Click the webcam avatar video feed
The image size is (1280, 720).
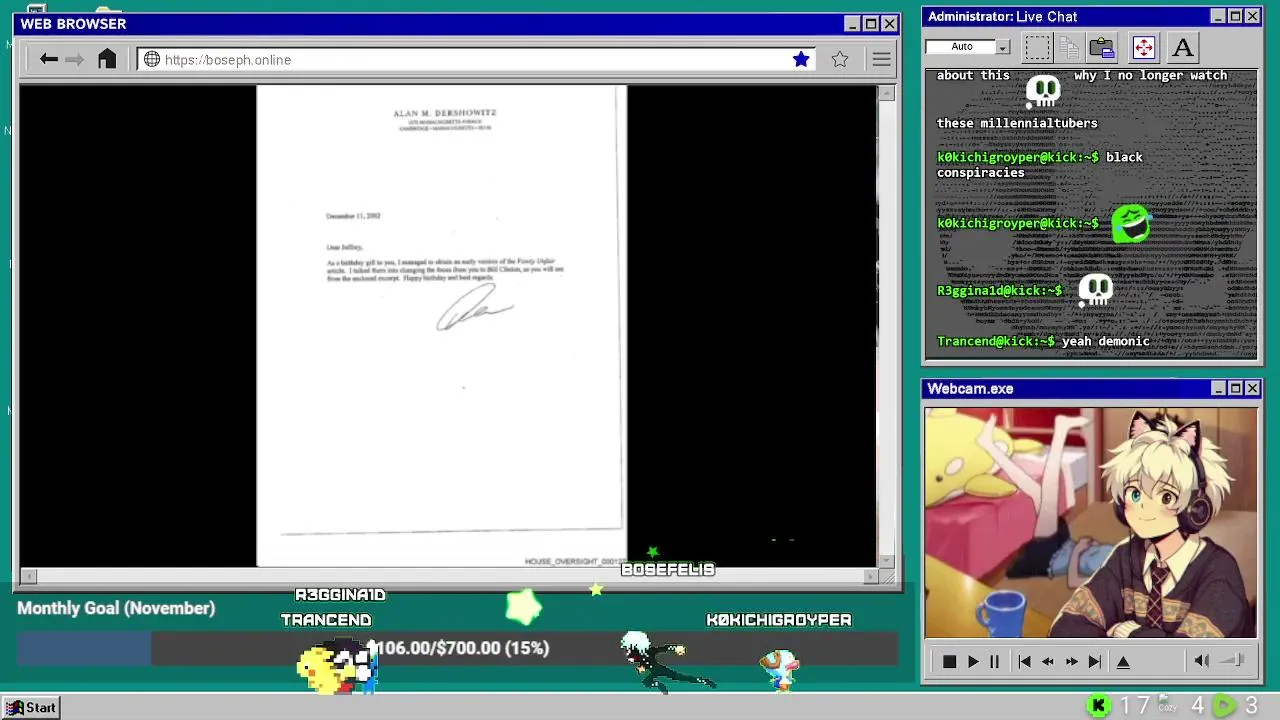pos(1091,522)
